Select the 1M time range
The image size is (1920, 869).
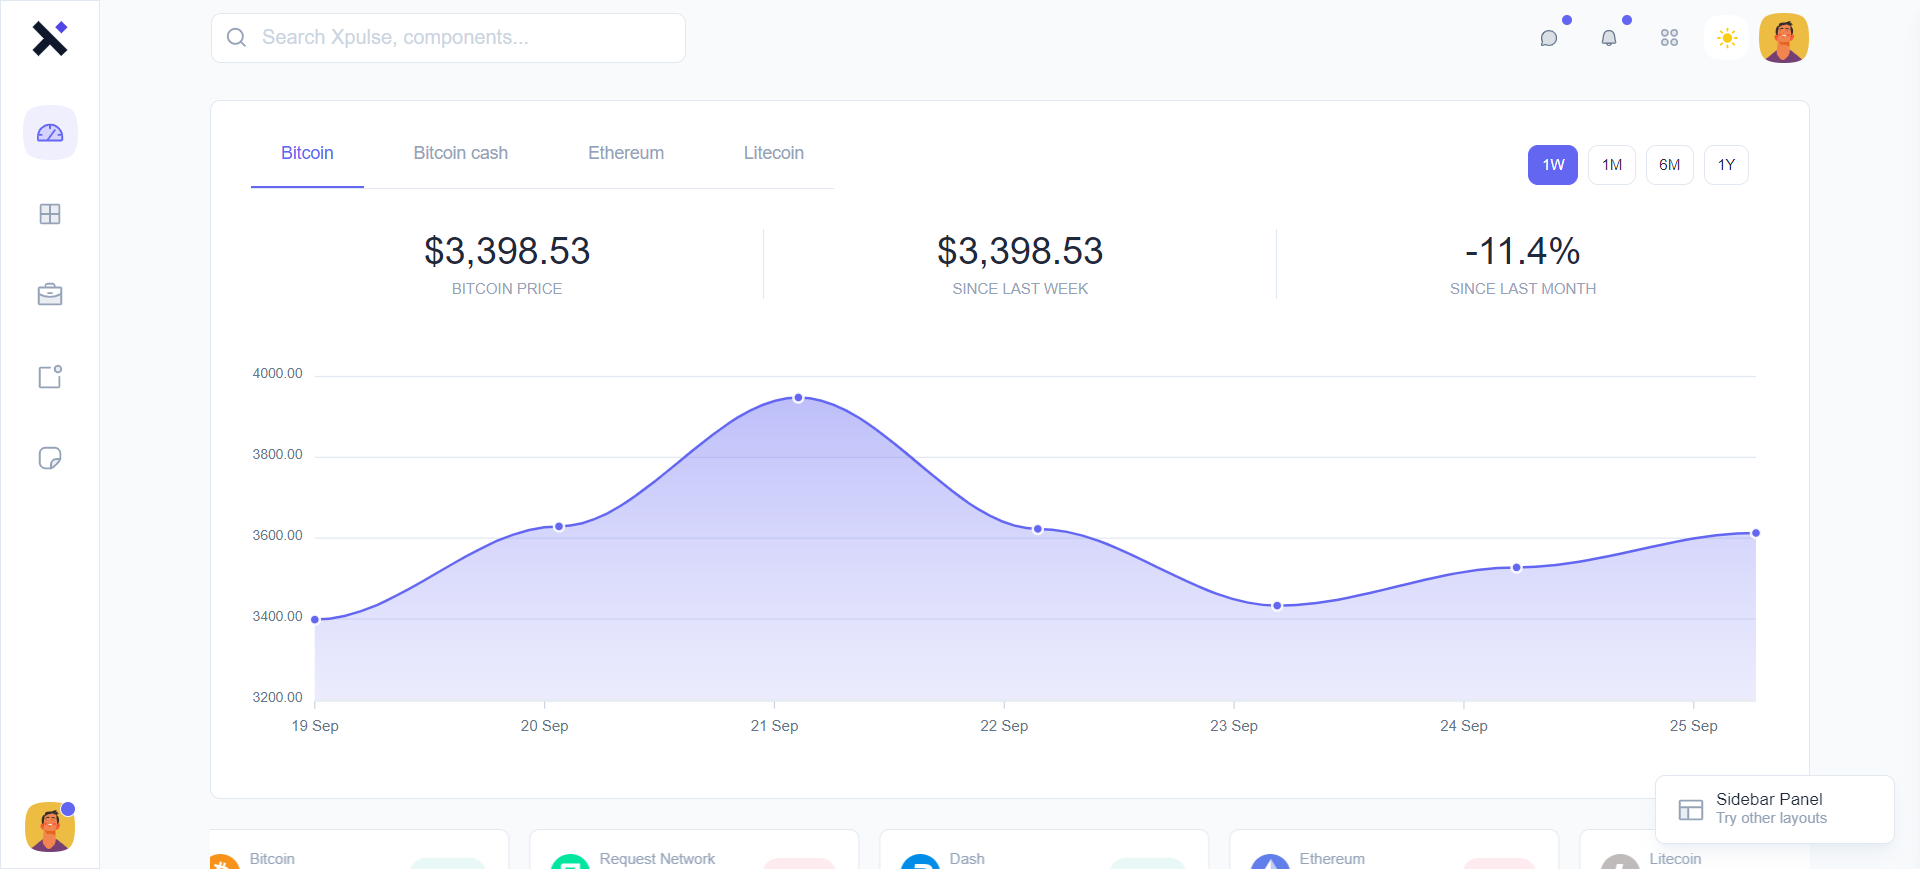coord(1611,165)
